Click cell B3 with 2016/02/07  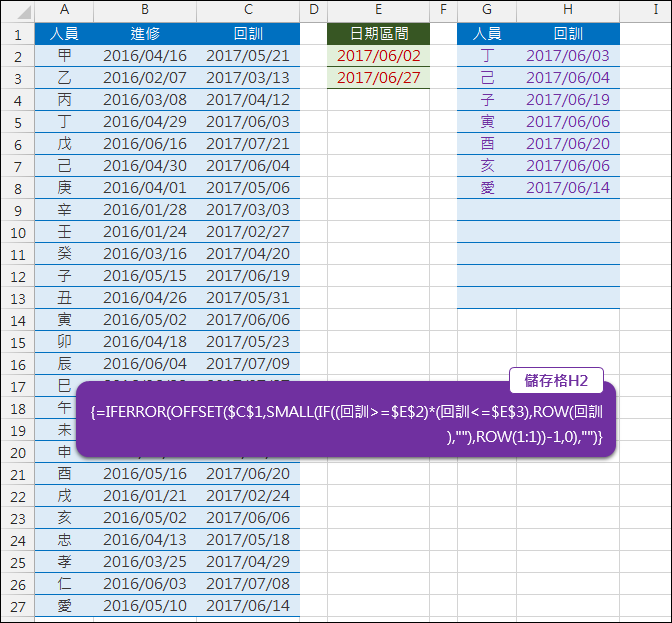tap(145, 78)
